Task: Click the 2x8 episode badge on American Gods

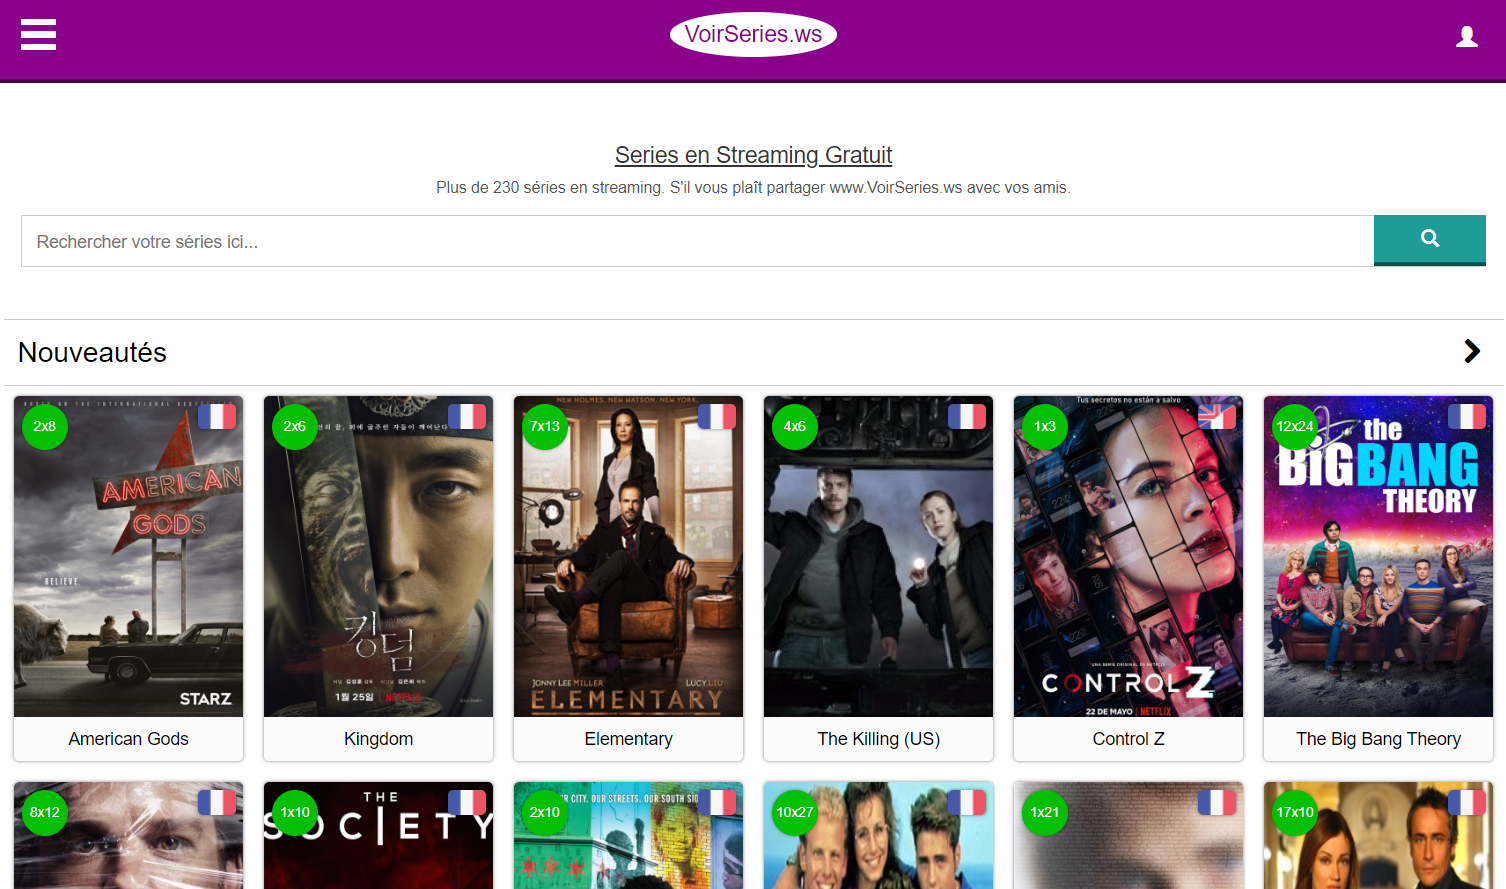Action: [x=45, y=426]
